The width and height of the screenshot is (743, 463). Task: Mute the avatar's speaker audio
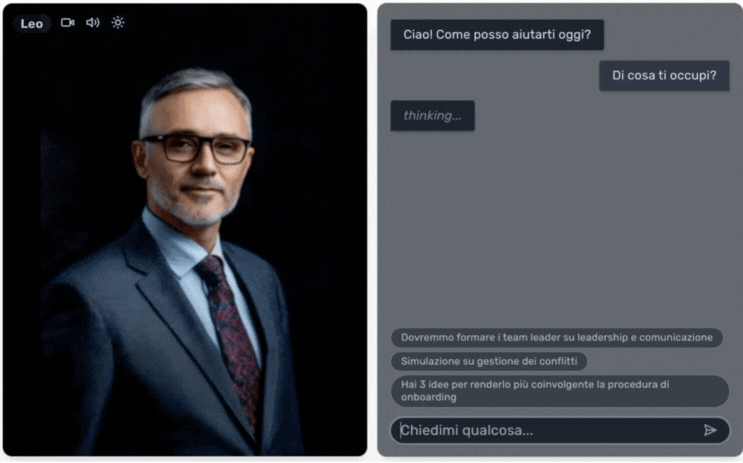coord(93,23)
